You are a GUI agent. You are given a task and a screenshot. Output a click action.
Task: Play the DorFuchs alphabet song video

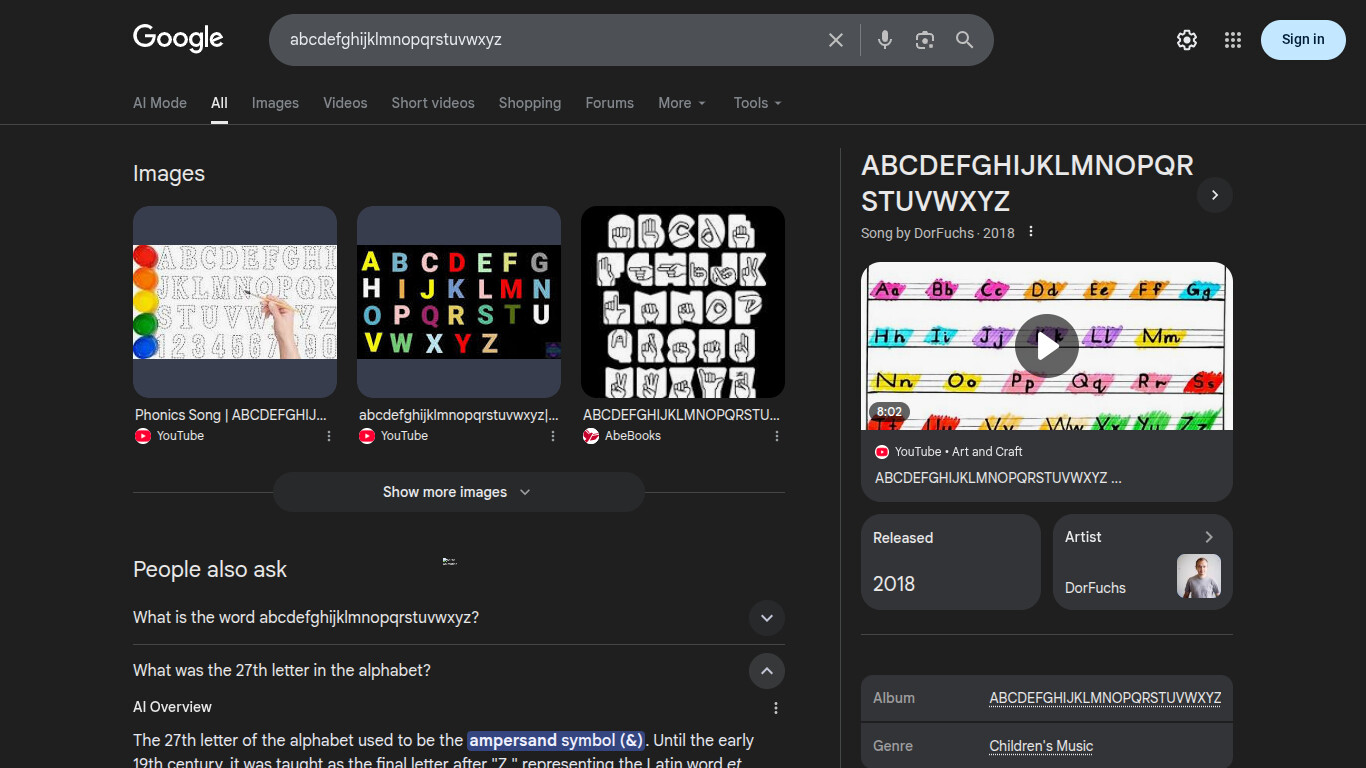click(x=1046, y=346)
